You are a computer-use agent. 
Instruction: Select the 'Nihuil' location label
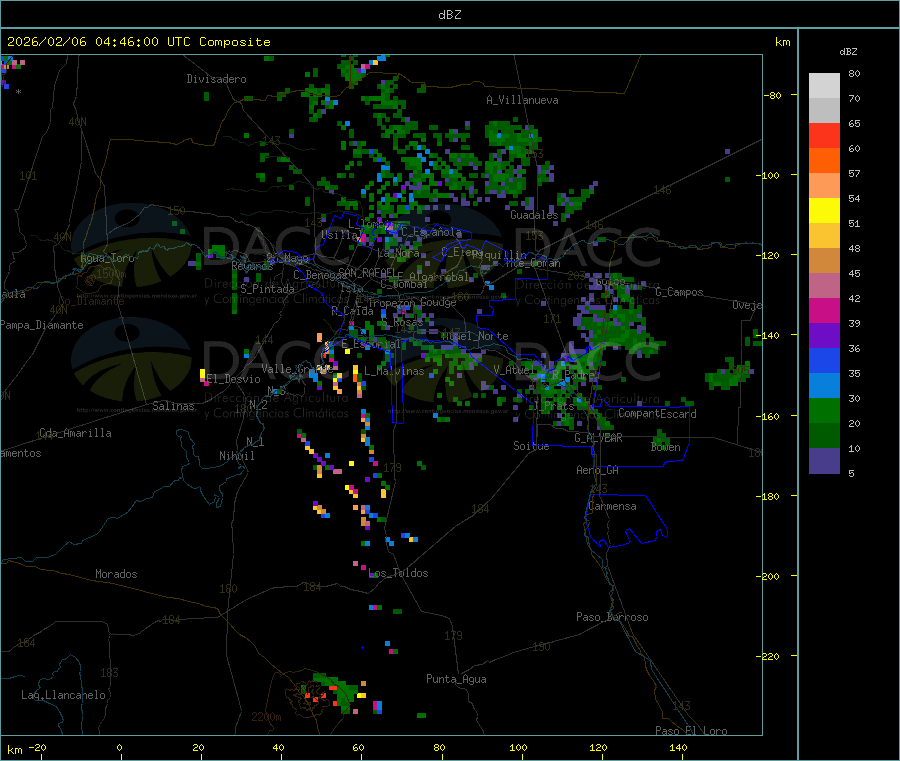coord(236,456)
